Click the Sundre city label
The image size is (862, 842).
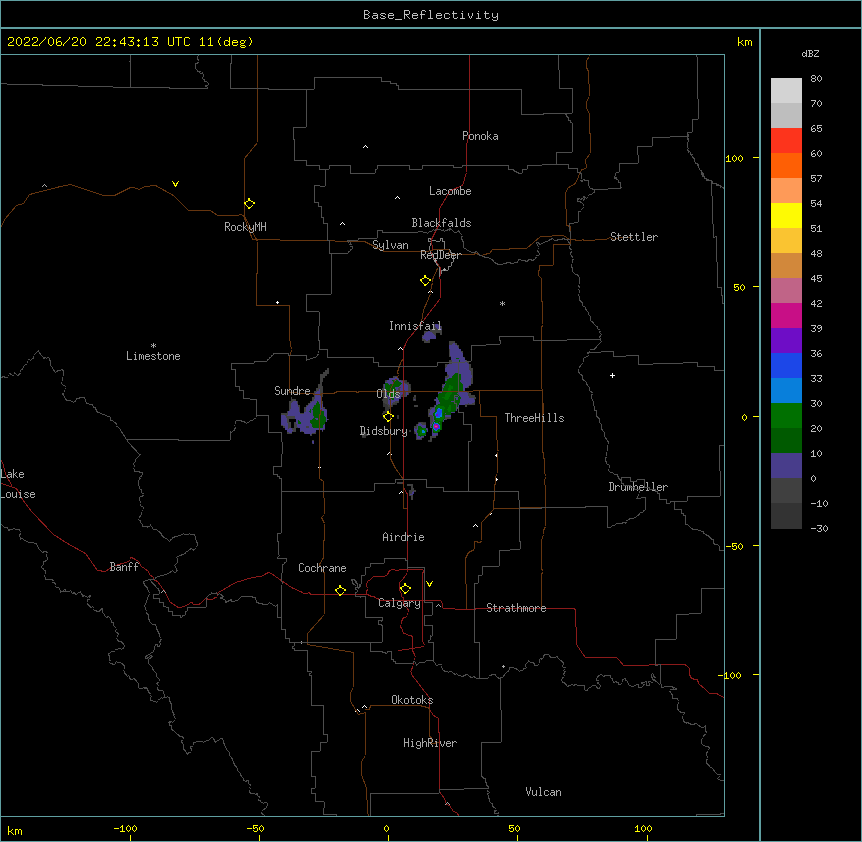click(292, 391)
